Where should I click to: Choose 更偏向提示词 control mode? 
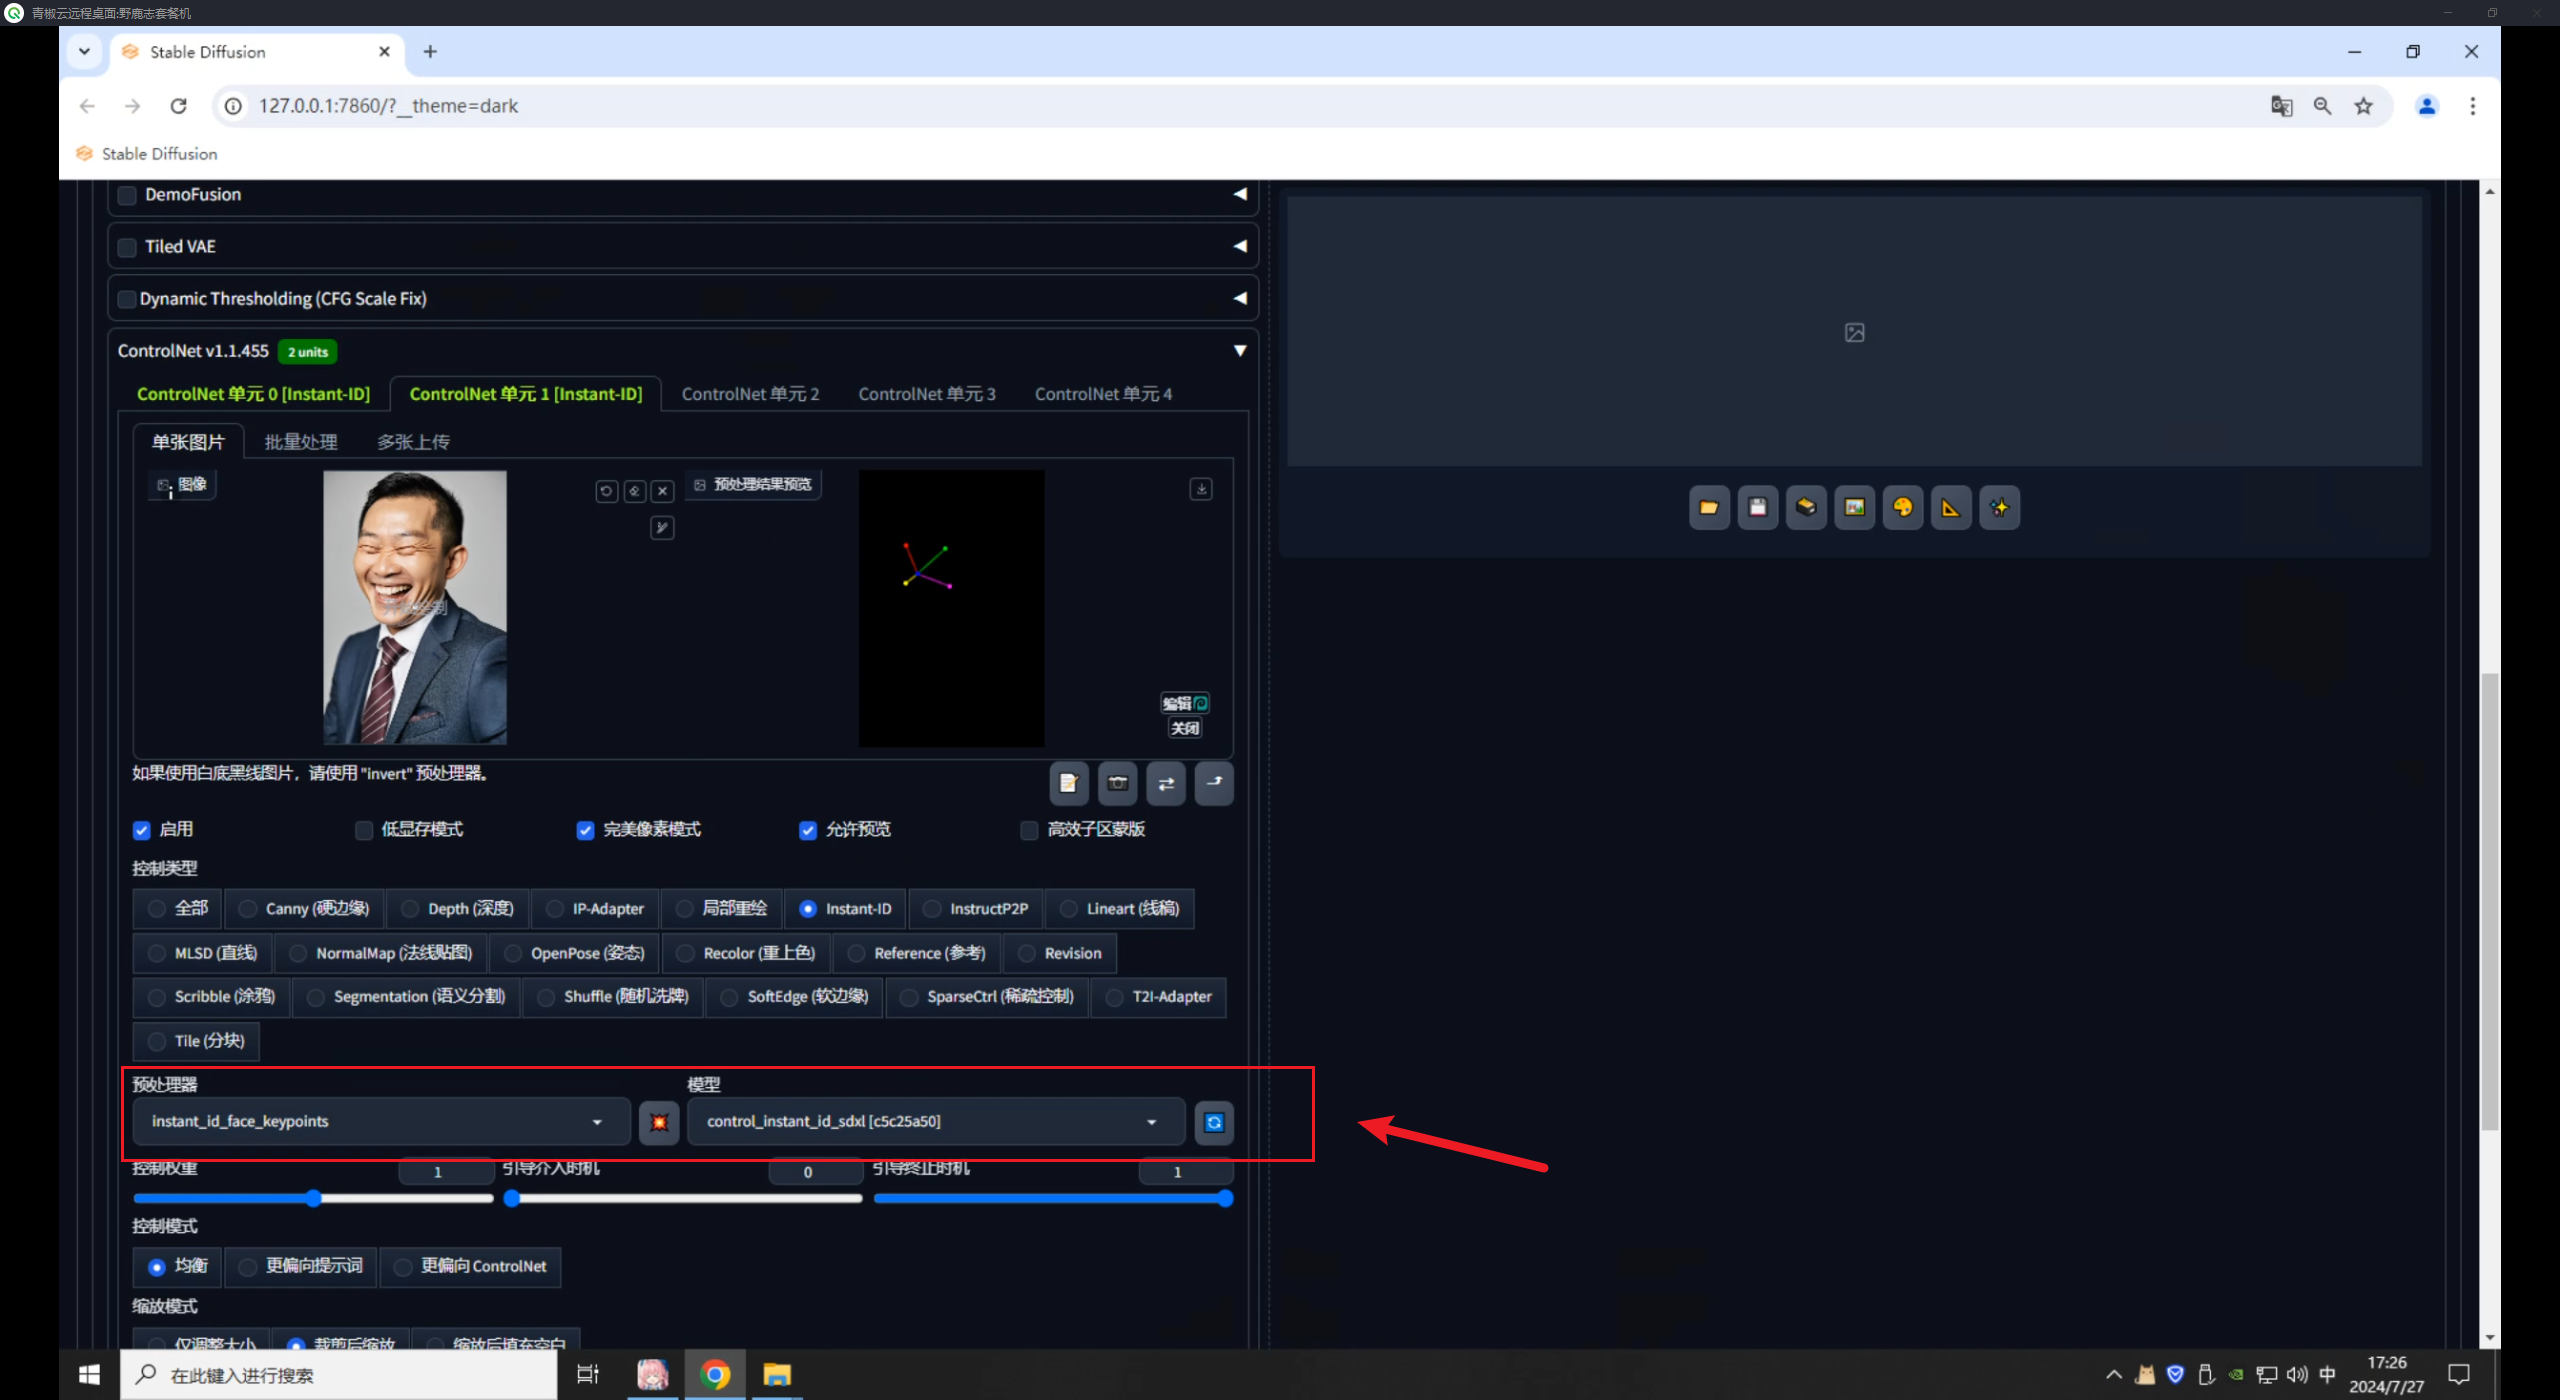[x=301, y=1266]
